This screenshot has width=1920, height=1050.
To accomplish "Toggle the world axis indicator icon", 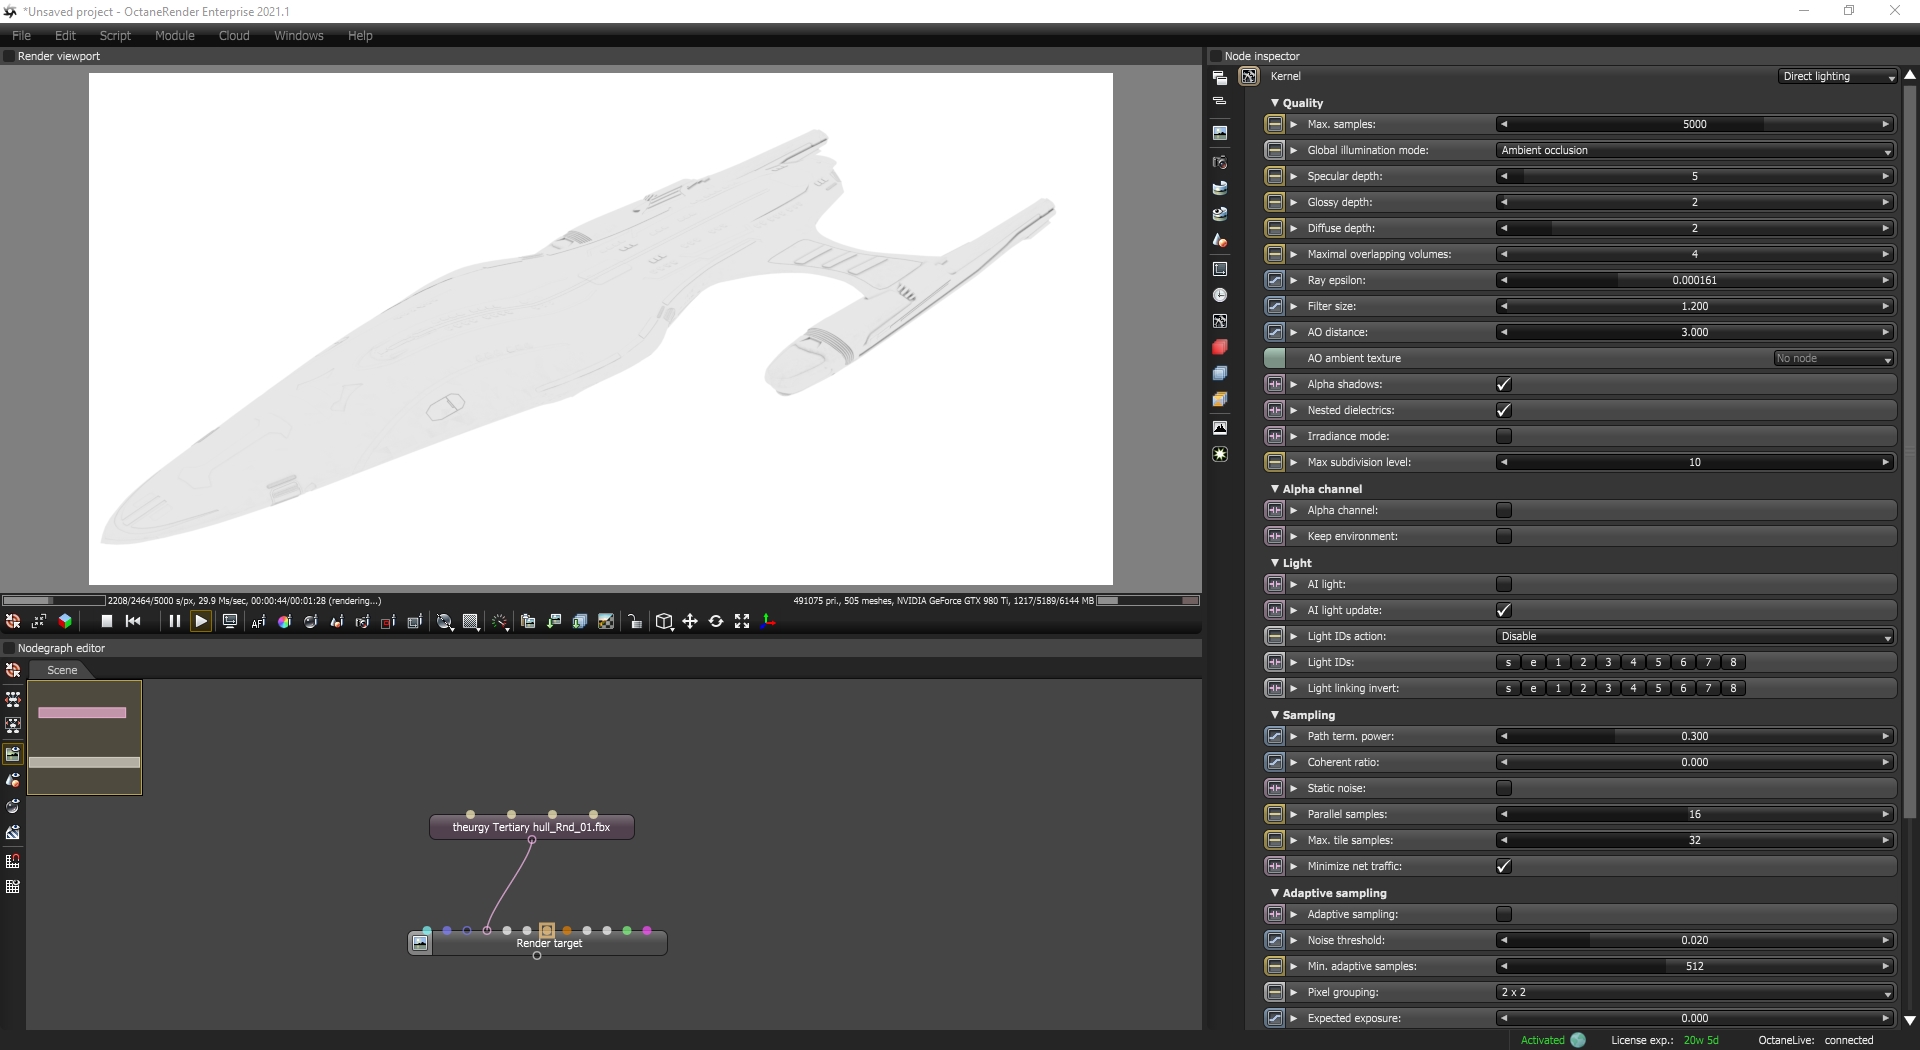I will point(768,622).
